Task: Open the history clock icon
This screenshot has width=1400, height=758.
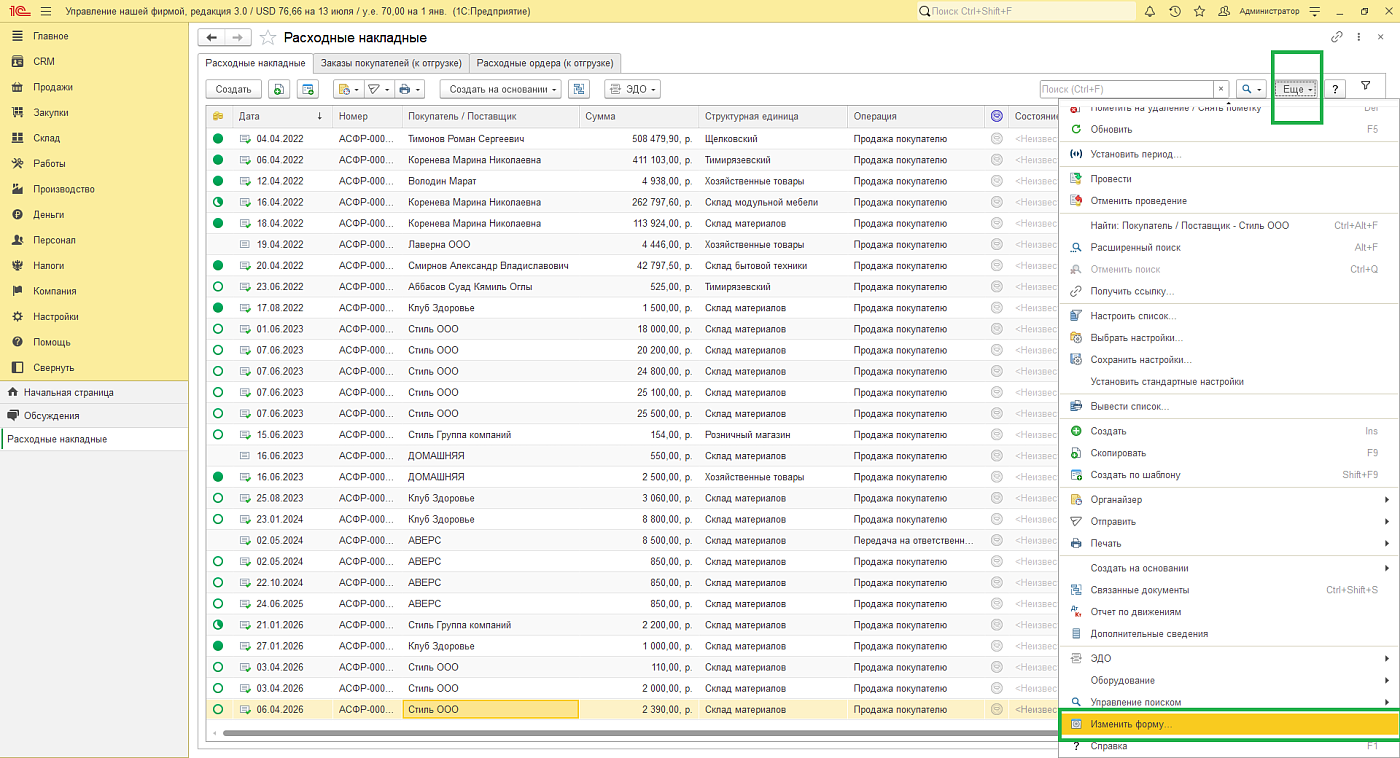Action: point(1174,11)
